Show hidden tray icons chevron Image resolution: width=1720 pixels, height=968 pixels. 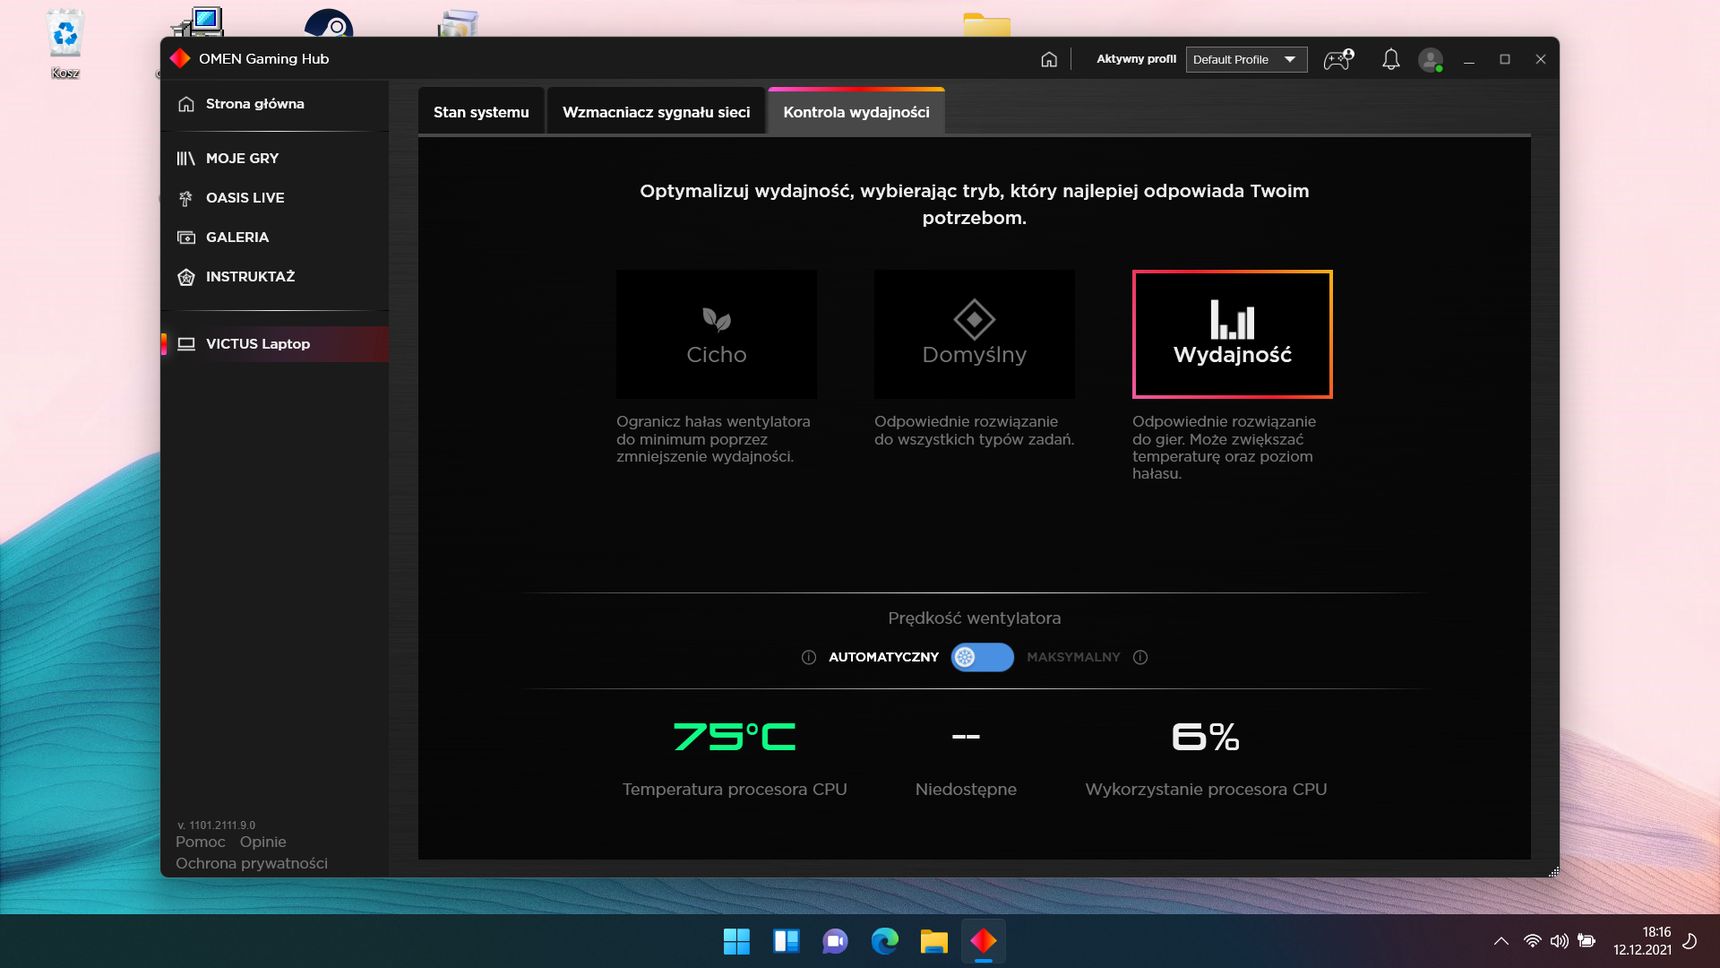coord(1501,941)
